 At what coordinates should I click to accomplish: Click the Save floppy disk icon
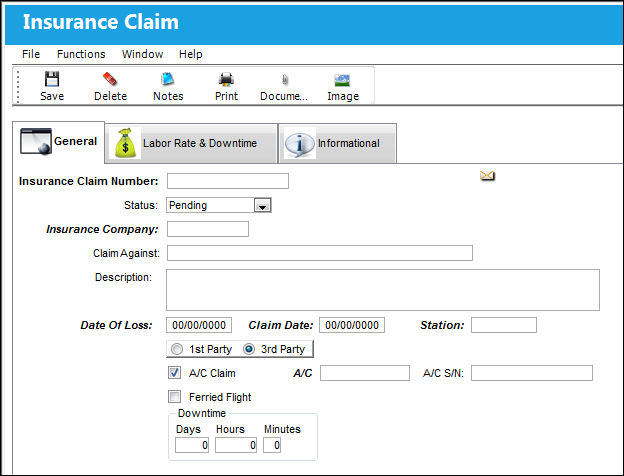[52, 79]
